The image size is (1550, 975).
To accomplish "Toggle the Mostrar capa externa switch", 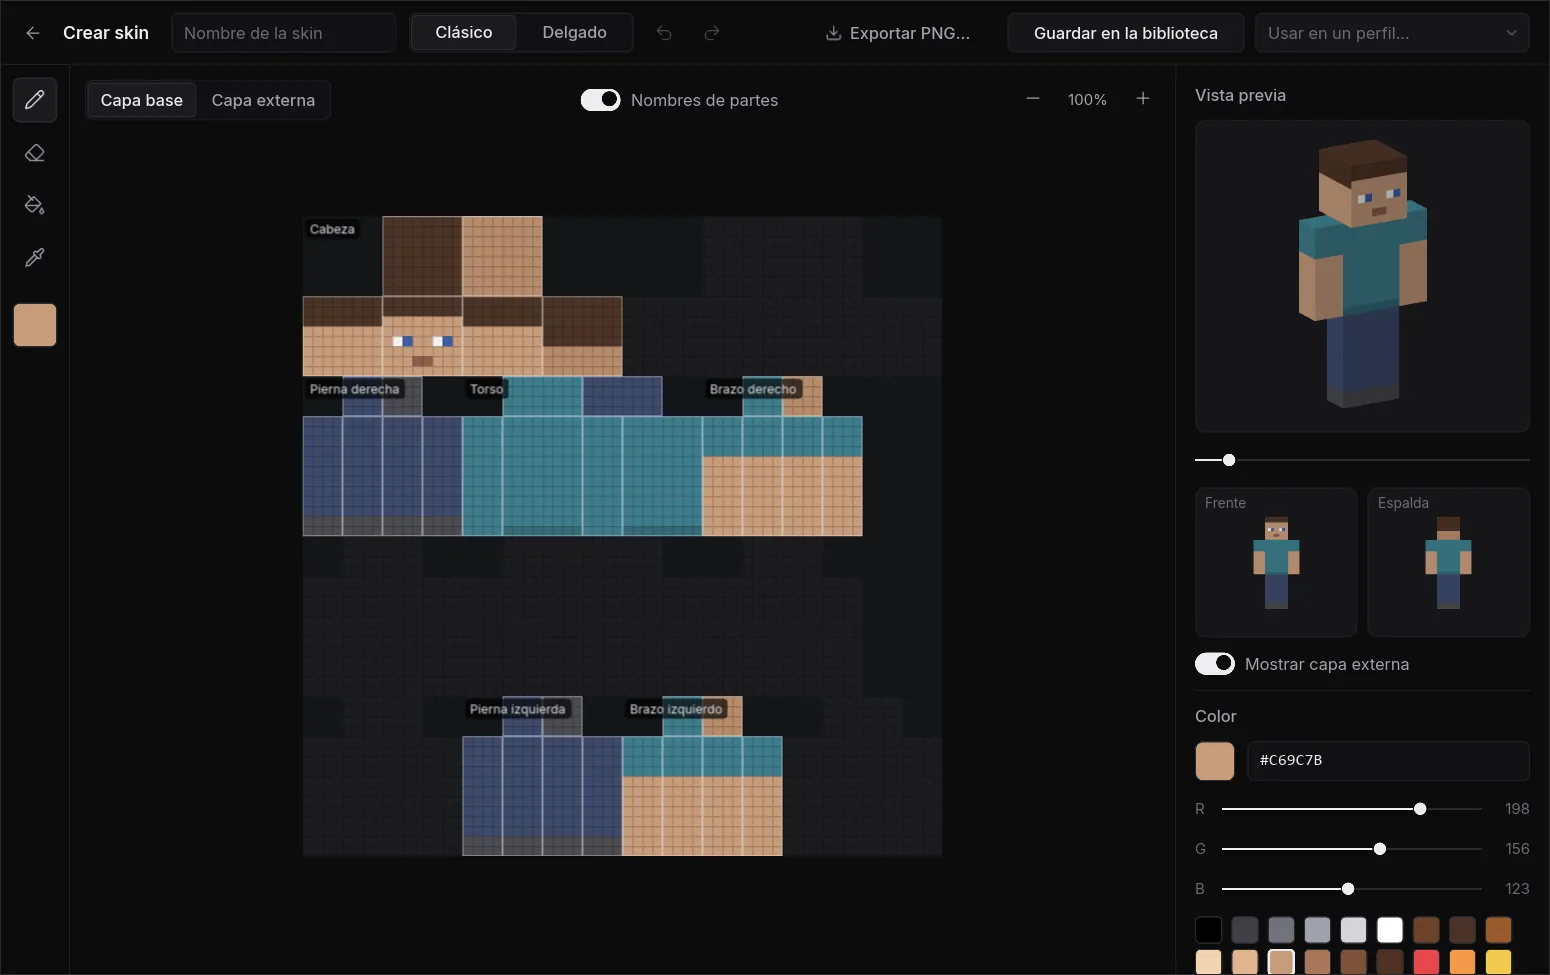I will 1215,664.
